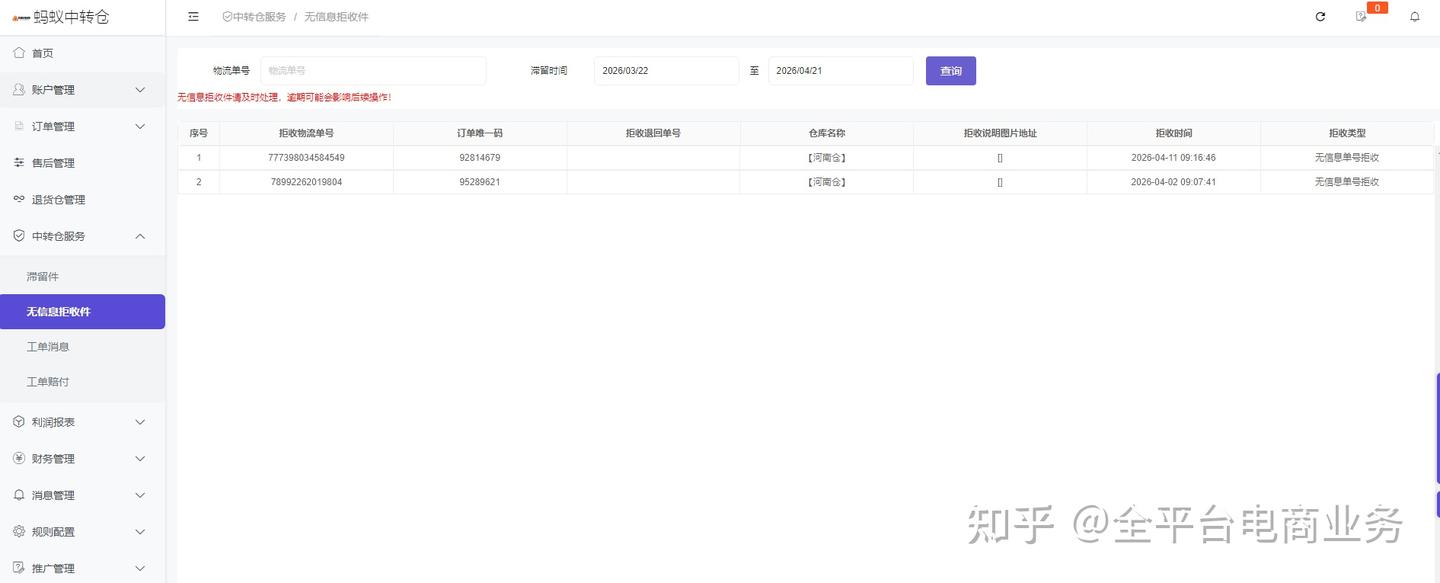
Task: Click the tracking number 777398034584549
Action: click(x=306, y=158)
